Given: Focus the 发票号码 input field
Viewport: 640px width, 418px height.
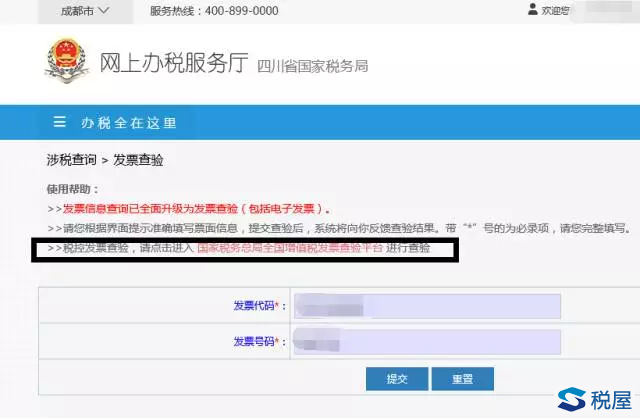Looking at the screenshot, I should coord(427,342).
